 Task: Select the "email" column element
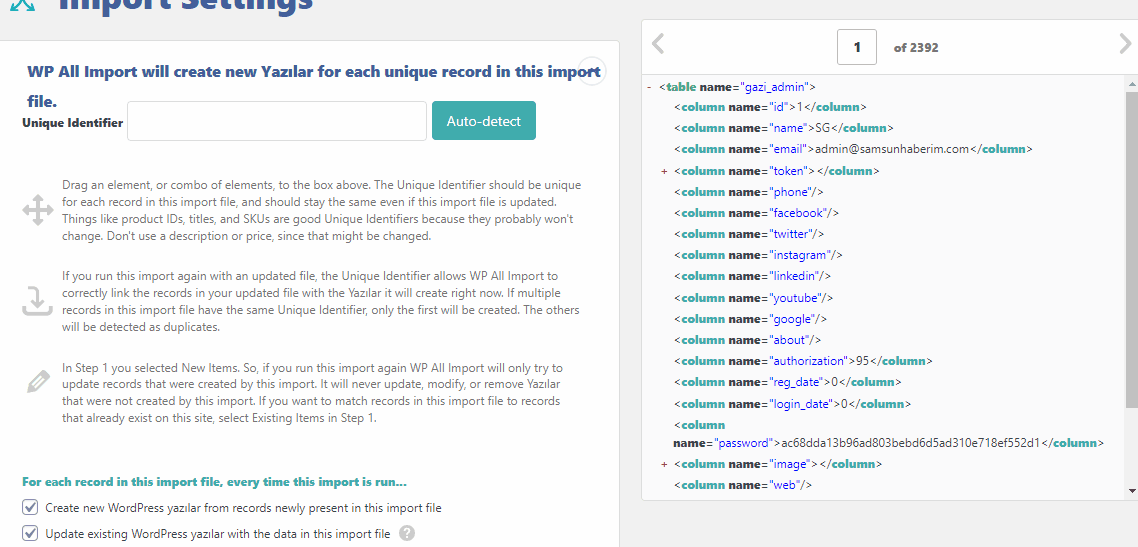pos(853,149)
